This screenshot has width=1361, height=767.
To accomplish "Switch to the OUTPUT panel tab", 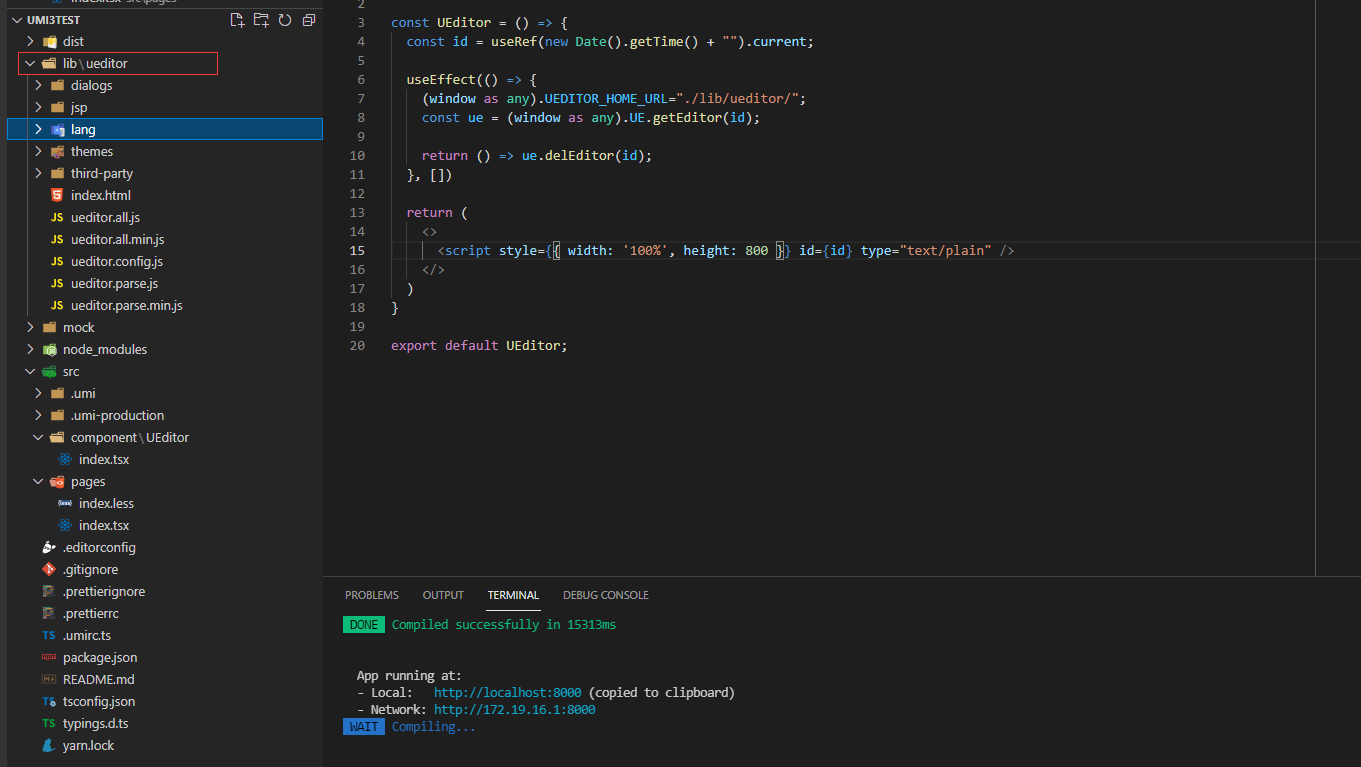I will 443,595.
